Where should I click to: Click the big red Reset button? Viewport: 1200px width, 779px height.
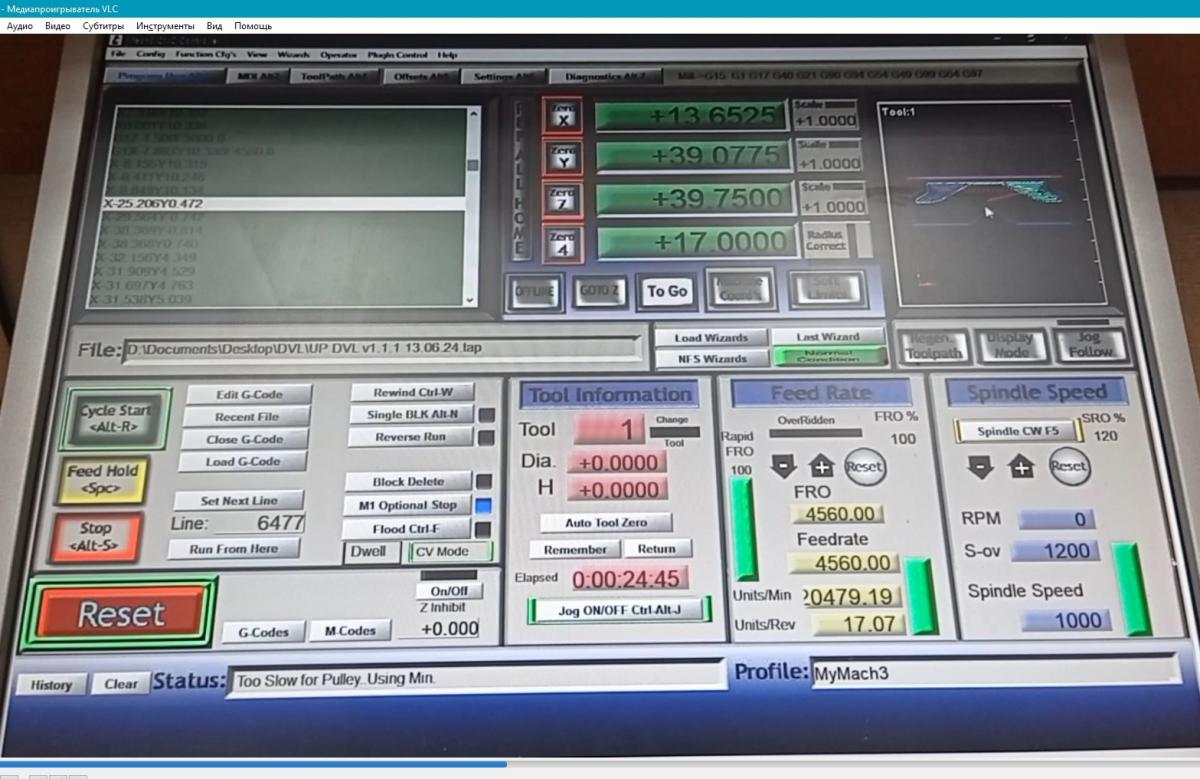tap(121, 613)
